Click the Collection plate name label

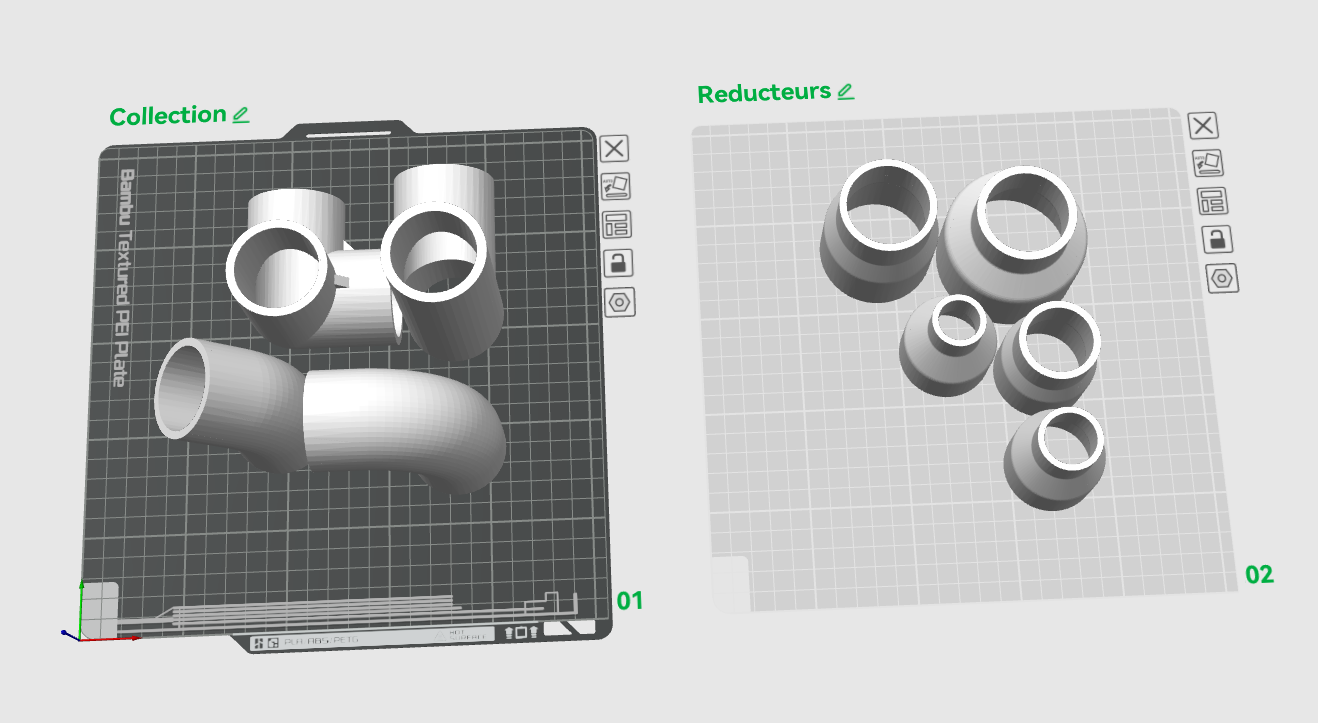tap(168, 116)
